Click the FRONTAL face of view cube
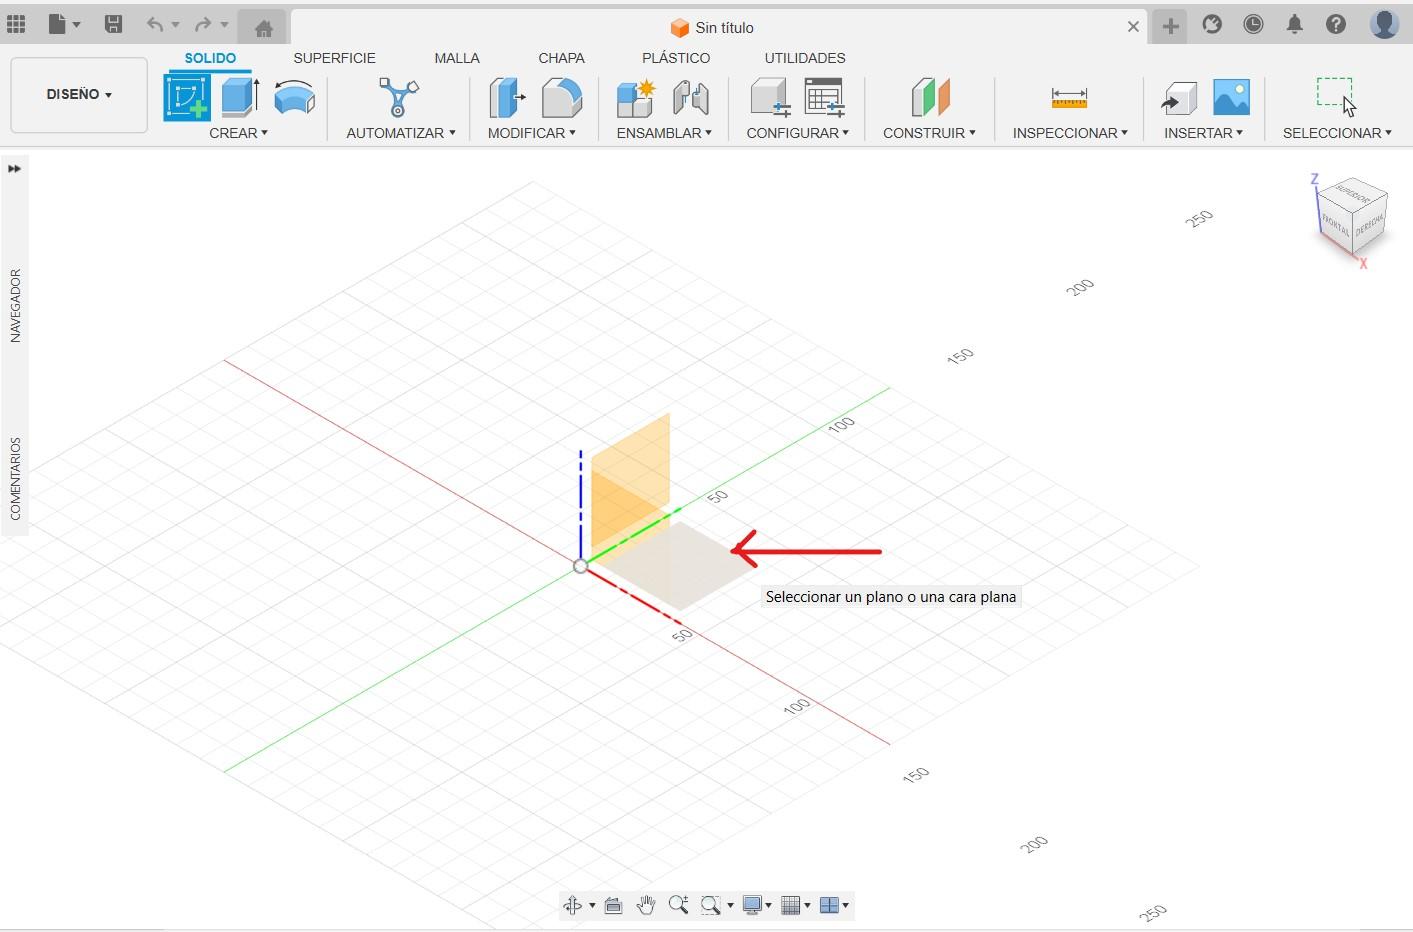The width and height of the screenshot is (1413, 932). 1336,225
